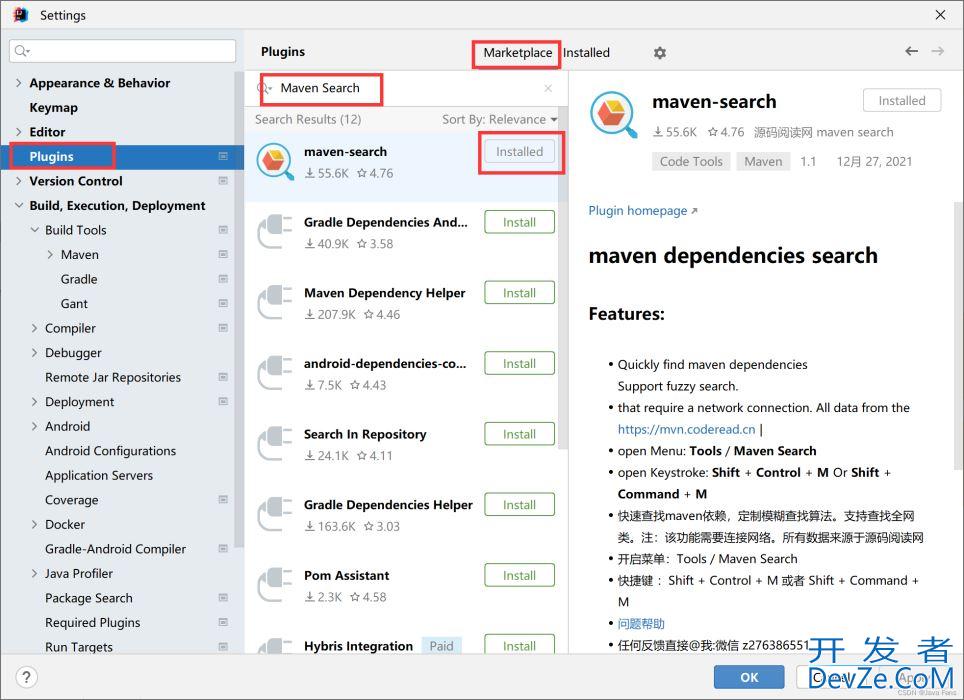Image resolution: width=964 pixels, height=700 pixels.
Task: Open the Plugin homepage link
Action: (x=642, y=211)
